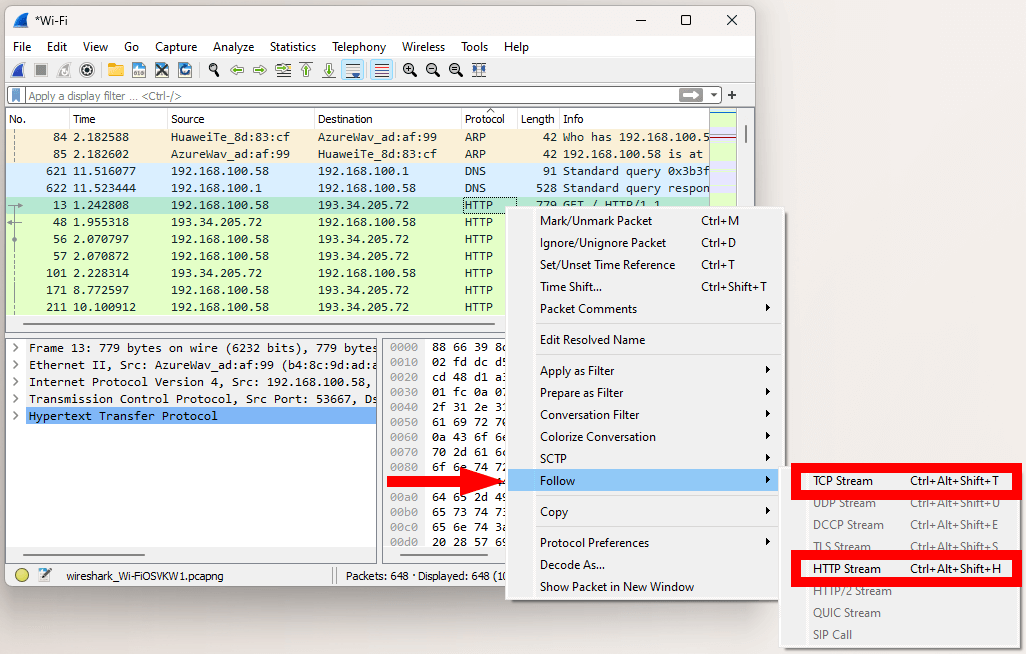Sort packets by the Destination column header
1026x654 pixels.
388,119
